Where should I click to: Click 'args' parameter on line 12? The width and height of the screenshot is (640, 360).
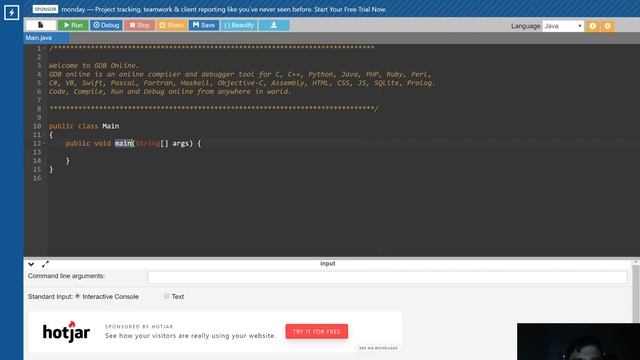point(180,143)
